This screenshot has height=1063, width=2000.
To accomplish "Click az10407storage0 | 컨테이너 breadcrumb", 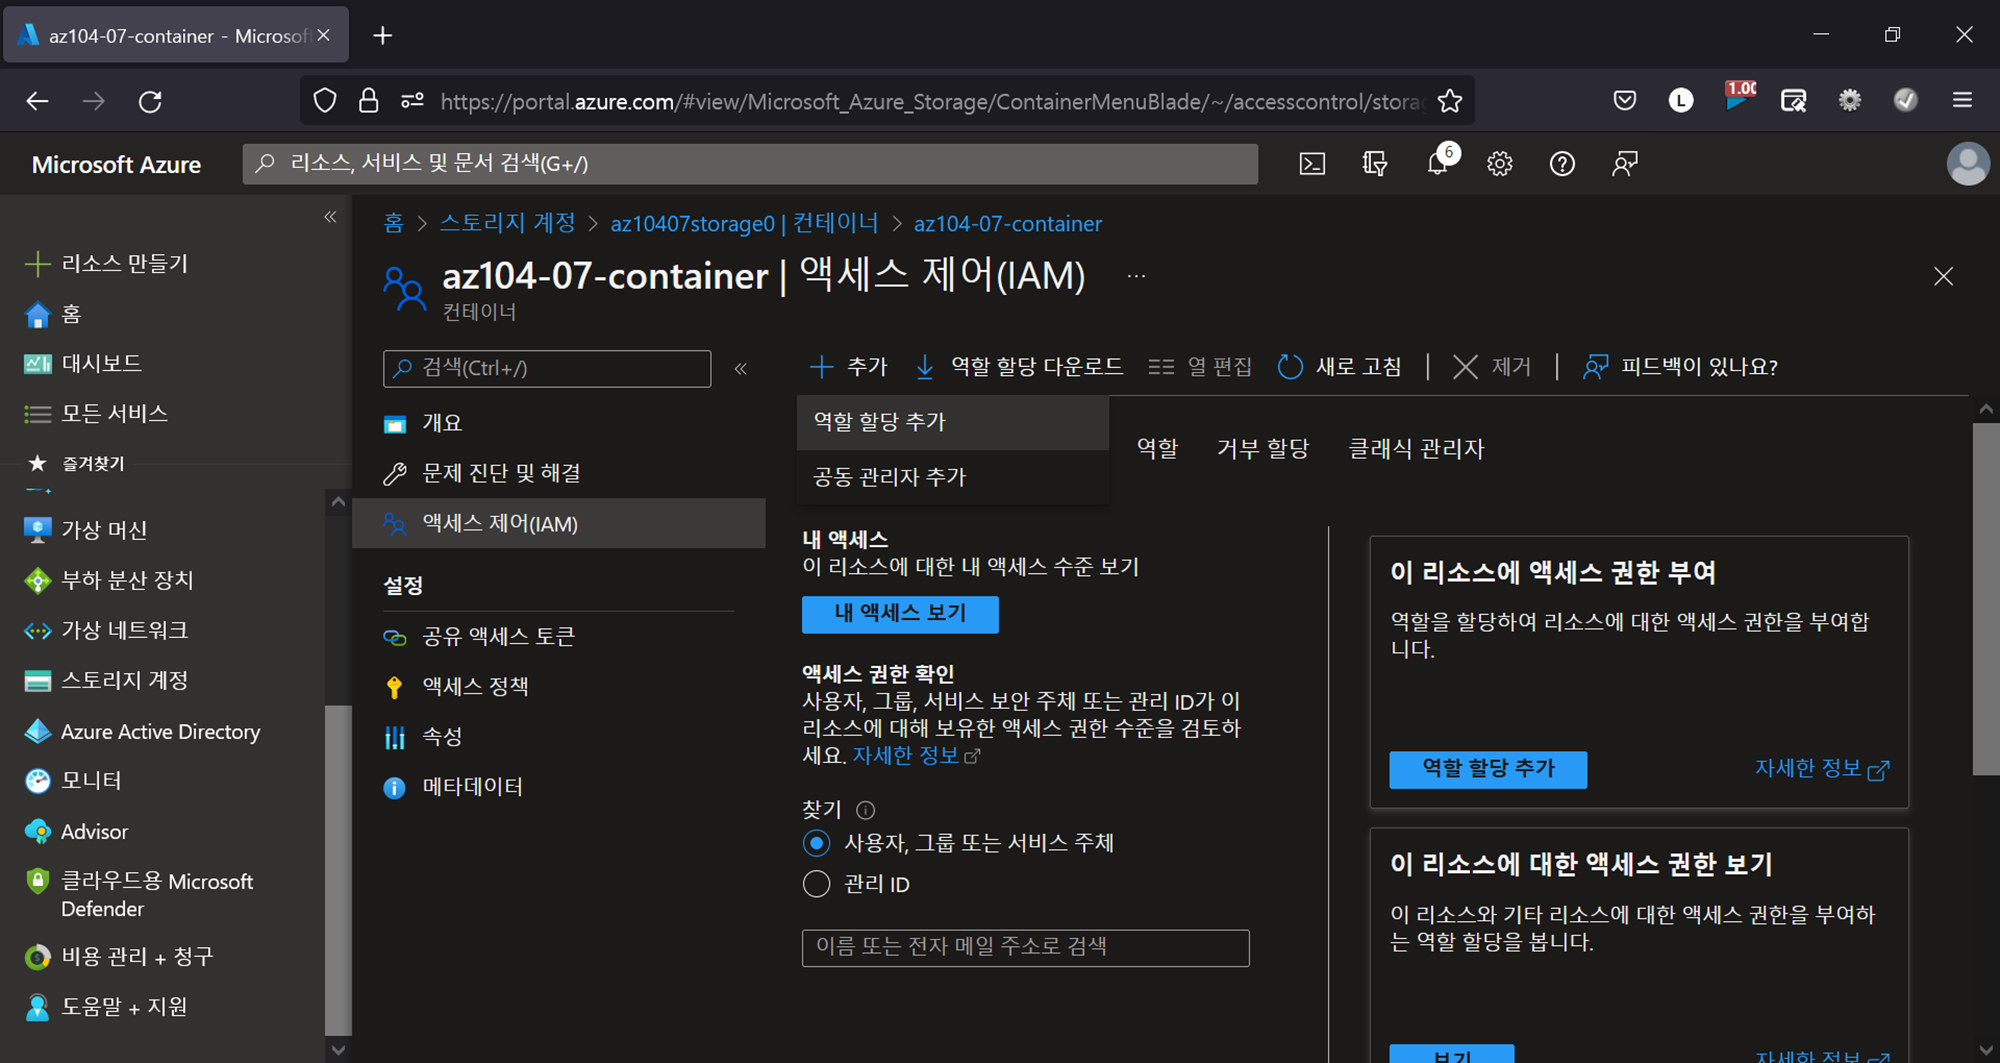I will (744, 224).
